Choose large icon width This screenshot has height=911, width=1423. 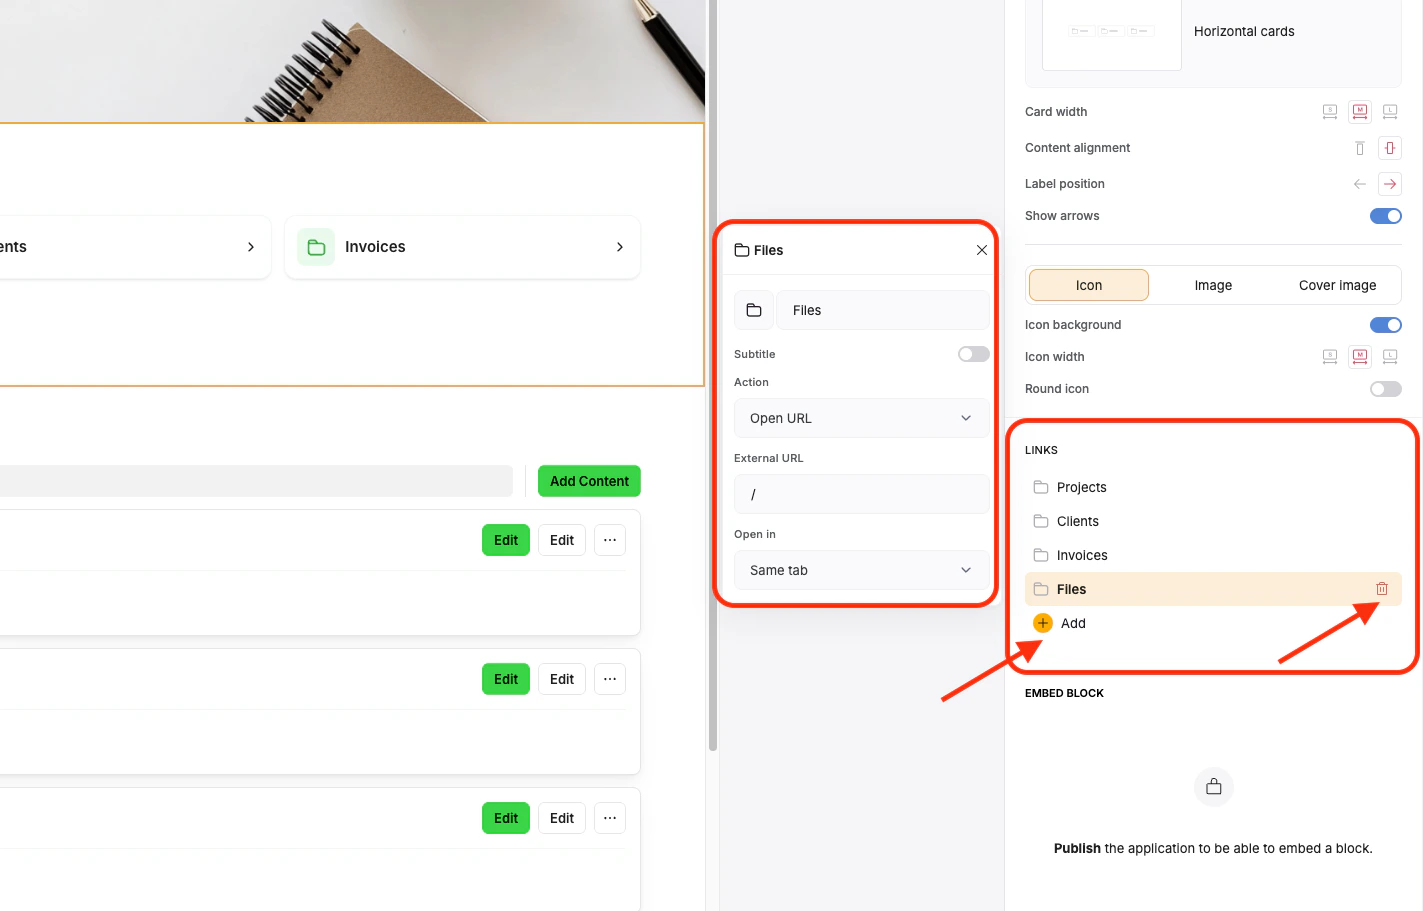click(1390, 357)
